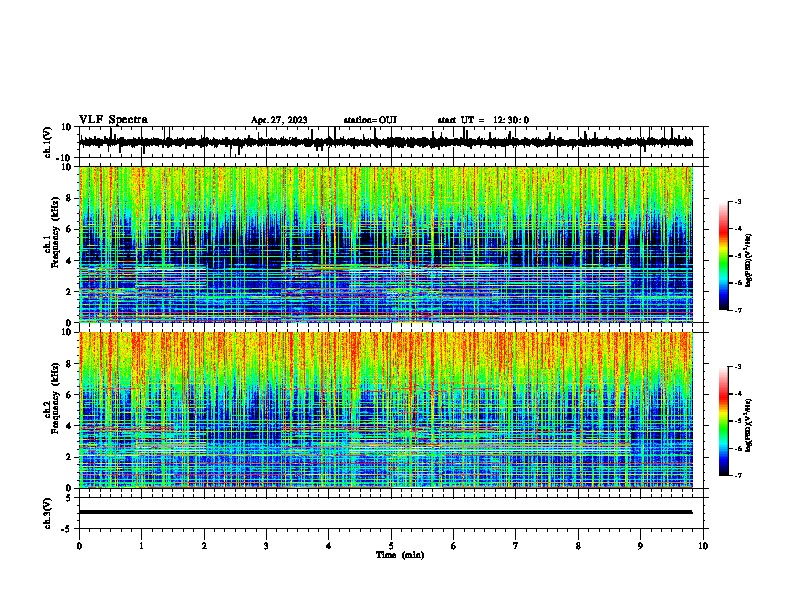The height and width of the screenshot is (612, 792).
Task: Click the "8" kHz tick of ch.1 spectrogram
Action: pyautogui.click(x=69, y=198)
